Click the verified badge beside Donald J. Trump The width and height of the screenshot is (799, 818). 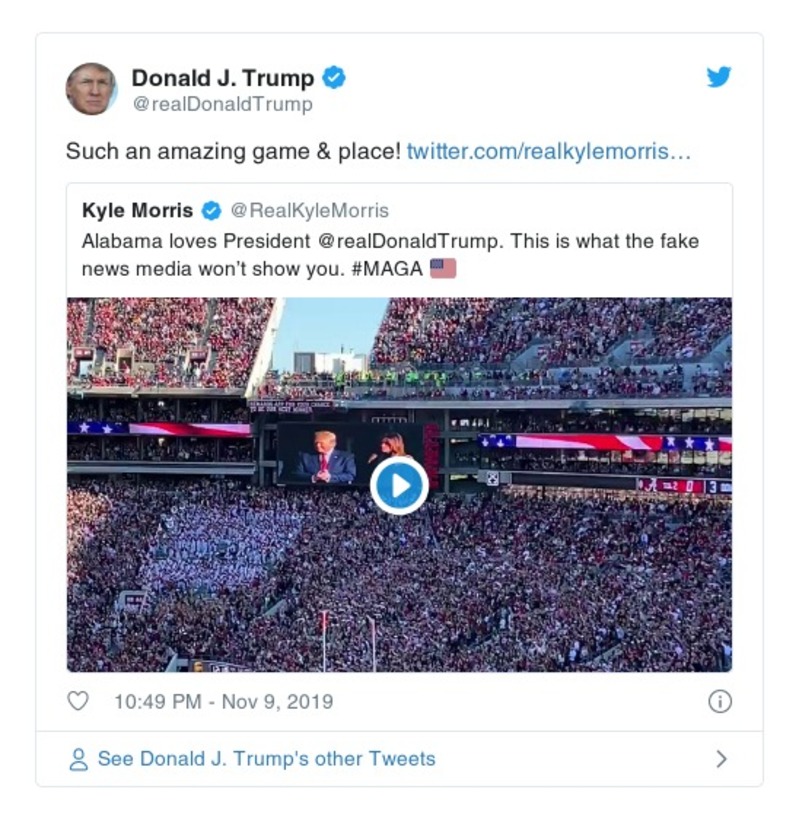pos(336,78)
